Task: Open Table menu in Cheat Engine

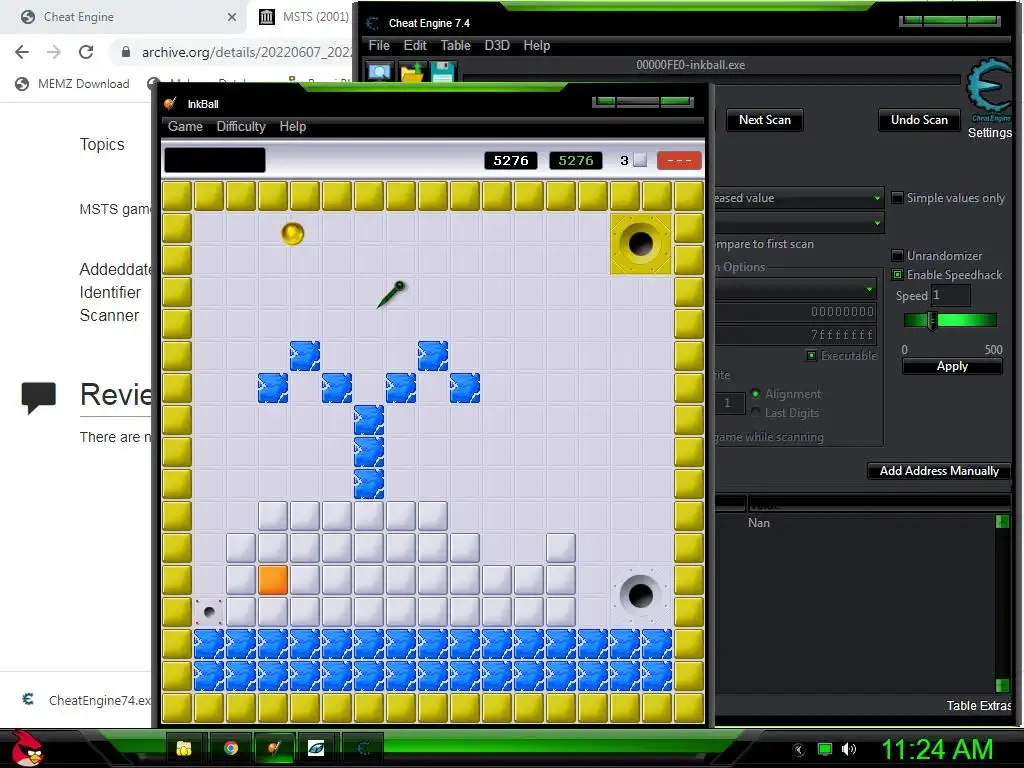Action: [455, 45]
